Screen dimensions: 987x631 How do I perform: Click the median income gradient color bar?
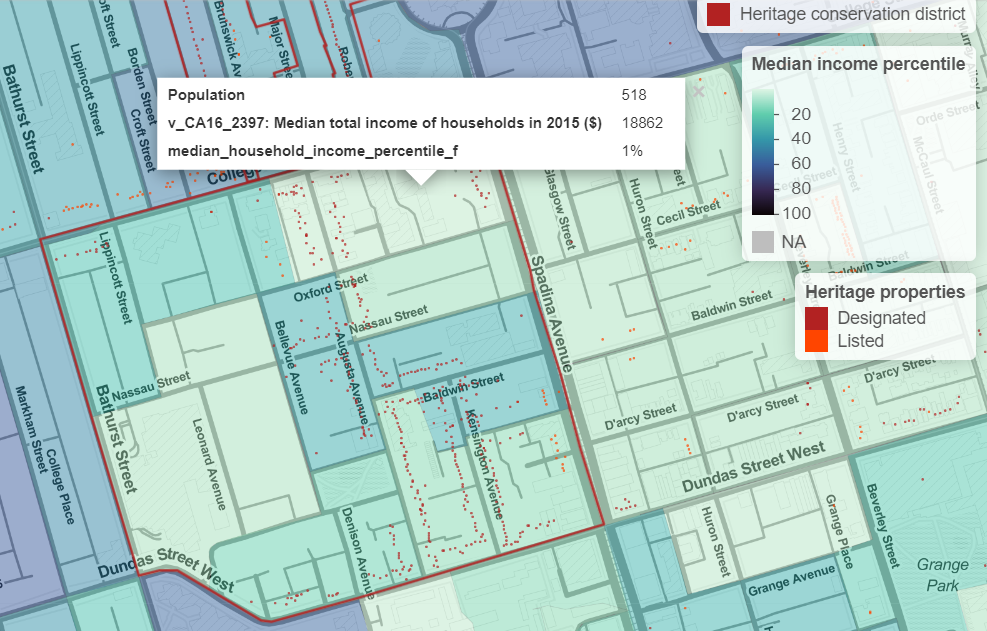(763, 152)
